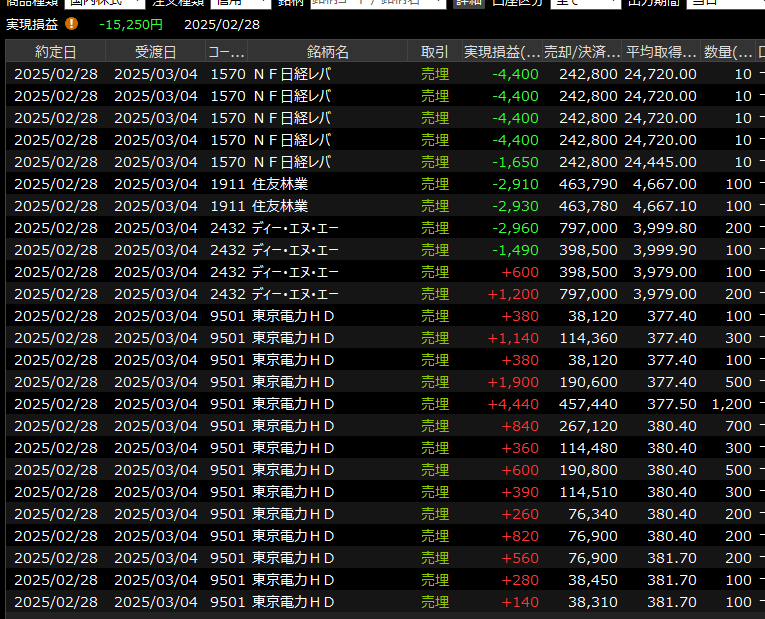This screenshot has width=765, height=619.
Task: Open the 注文種類 dropdown showing 信用
Action: 238,3
